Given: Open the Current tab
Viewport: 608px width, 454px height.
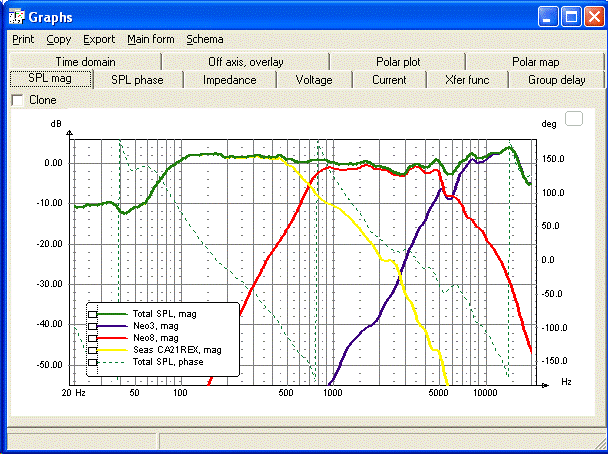Looking at the screenshot, I should pyautogui.click(x=389, y=80).
